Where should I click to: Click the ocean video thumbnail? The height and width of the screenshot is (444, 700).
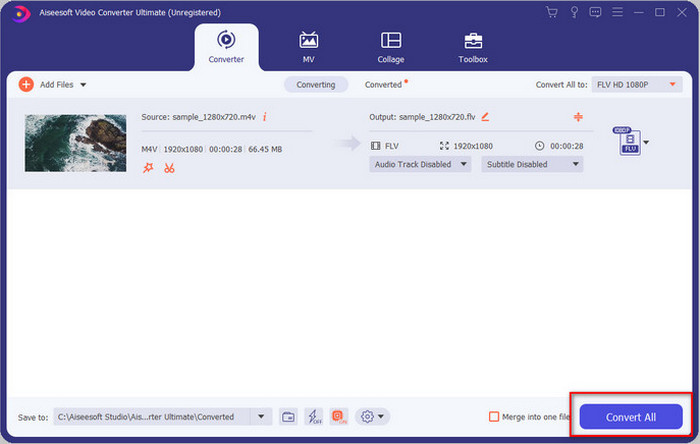point(75,143)
